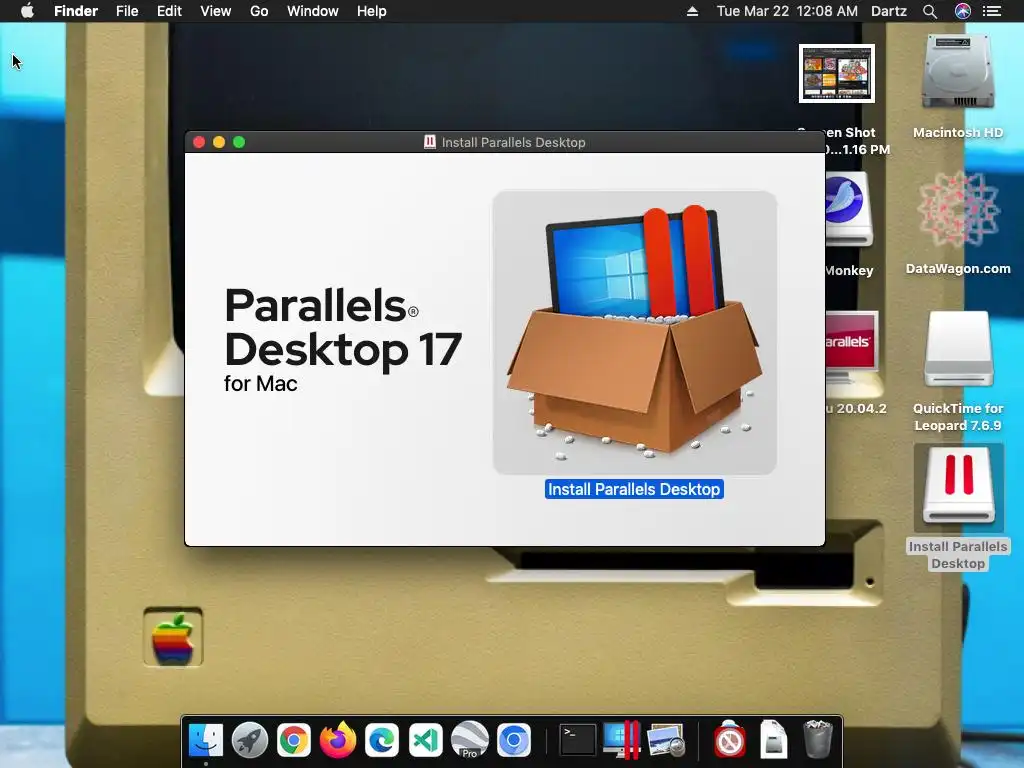
Task: Minimize the Install Parallels Desktop window
Action: pos(219,142)
